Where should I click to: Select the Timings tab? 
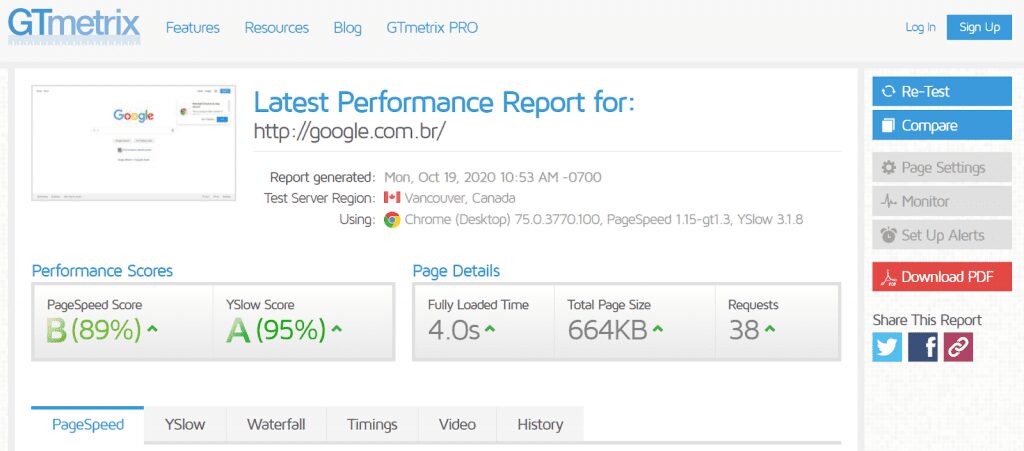372,424
